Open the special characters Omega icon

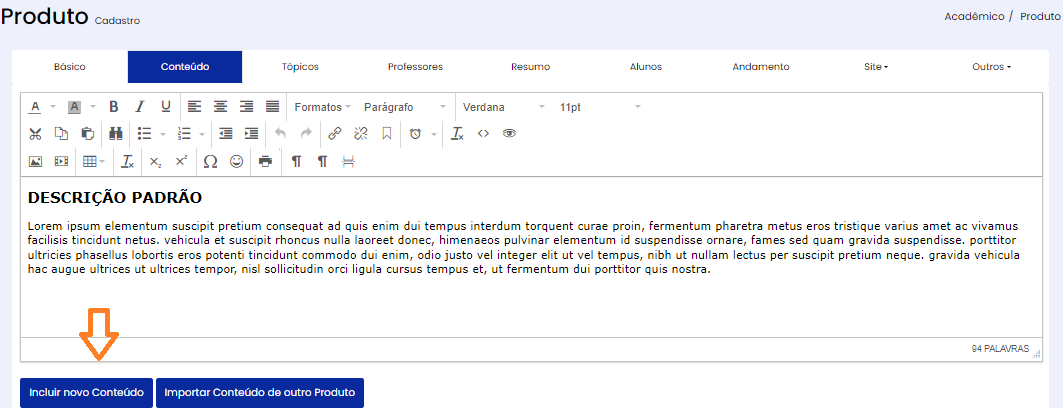pos(210,161)
